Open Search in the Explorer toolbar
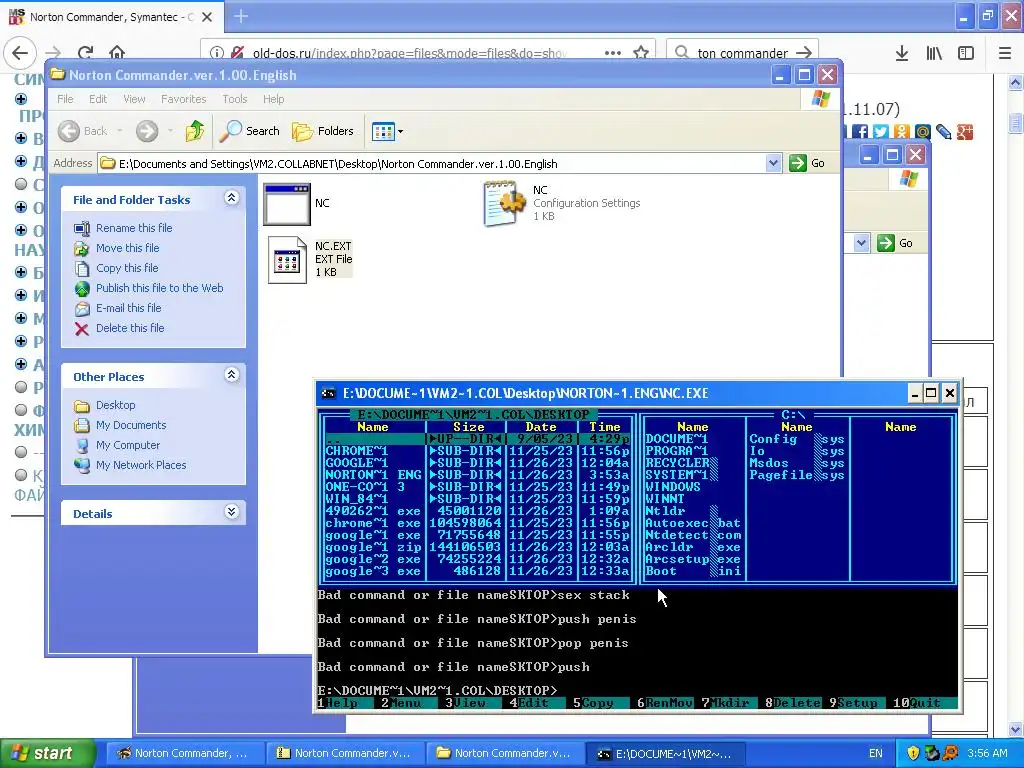The width and height of the screenshot is (1024, 768). point(249,131)
